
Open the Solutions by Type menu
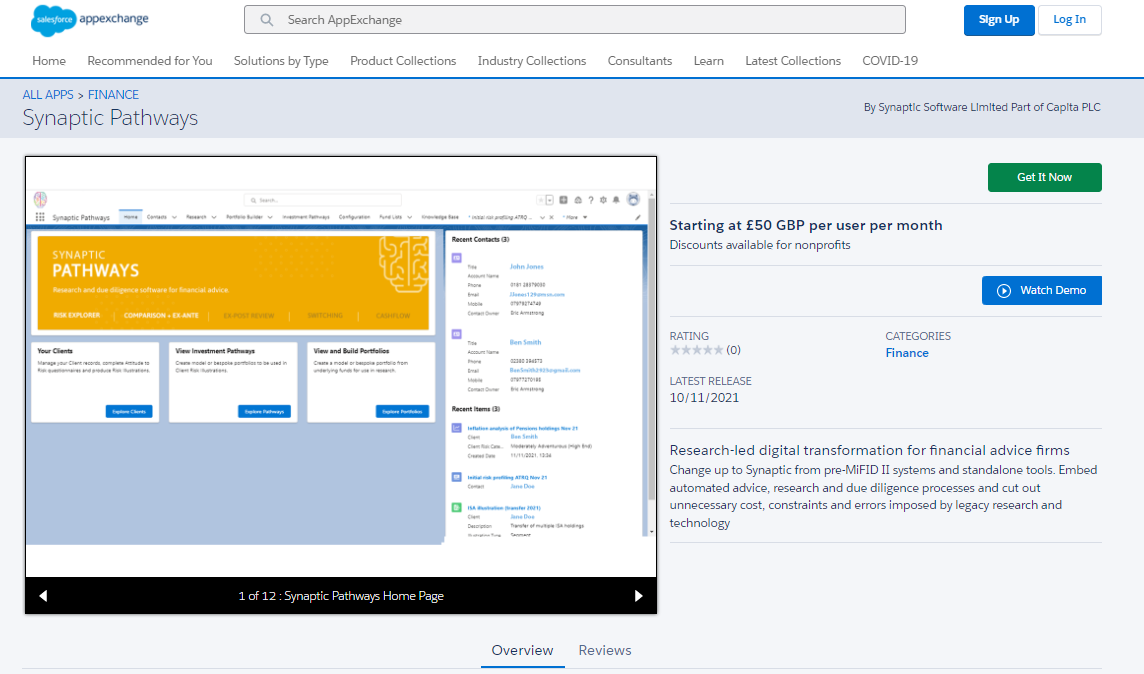tap(281, 61)
